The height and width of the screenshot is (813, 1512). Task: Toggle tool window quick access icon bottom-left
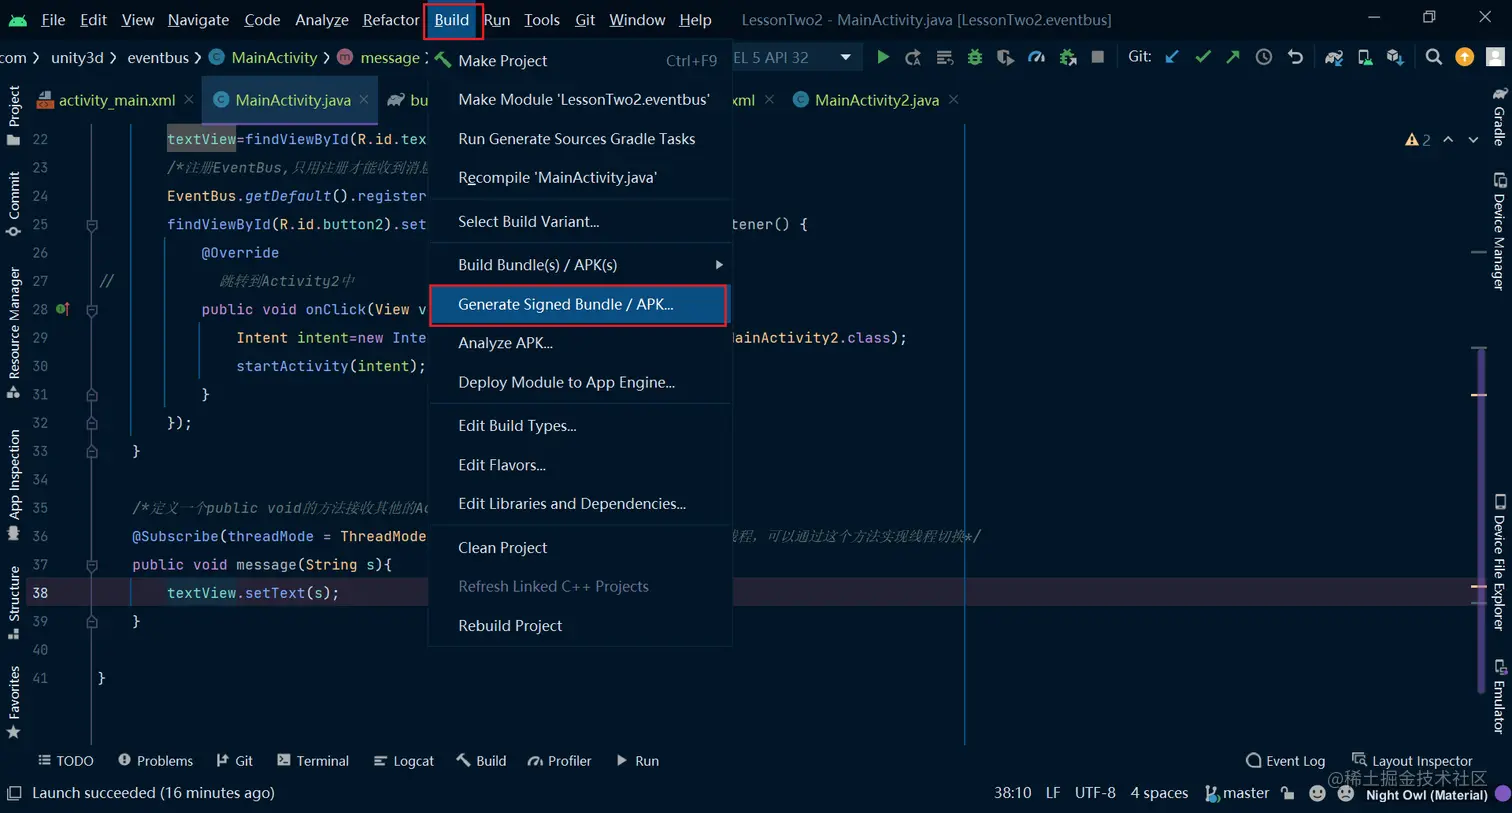14,793
